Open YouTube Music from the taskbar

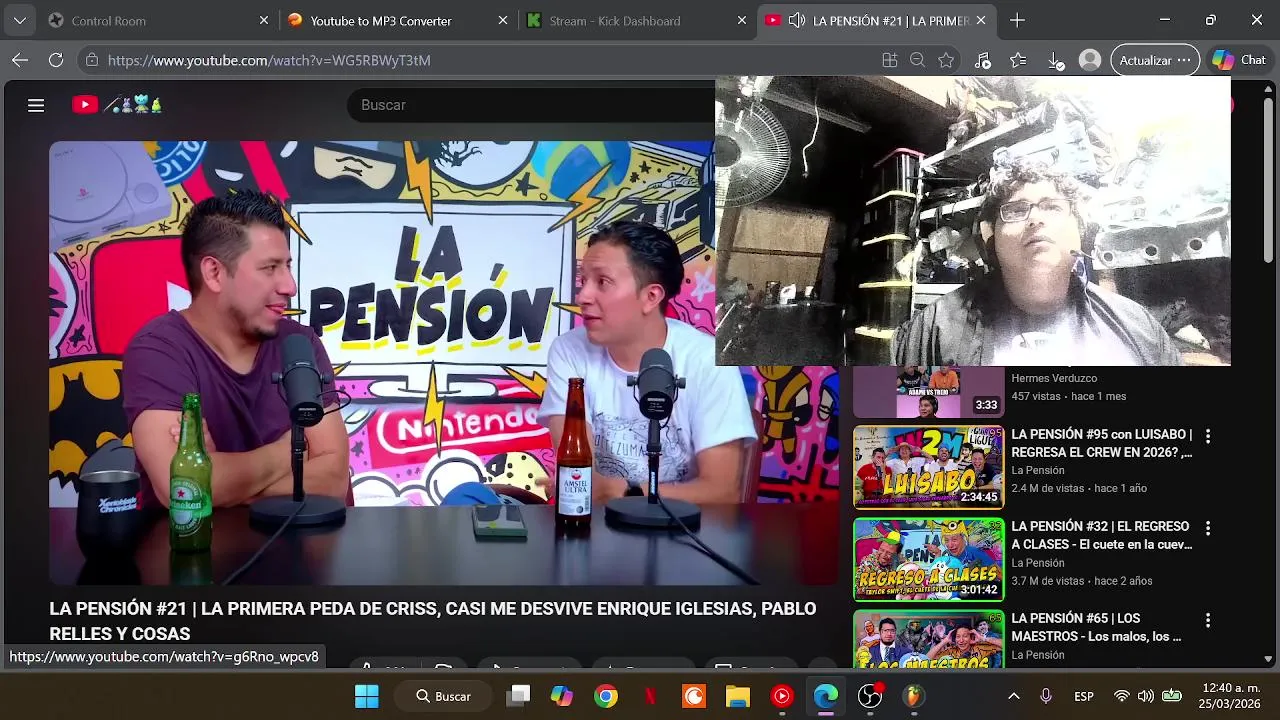[782, 696]
